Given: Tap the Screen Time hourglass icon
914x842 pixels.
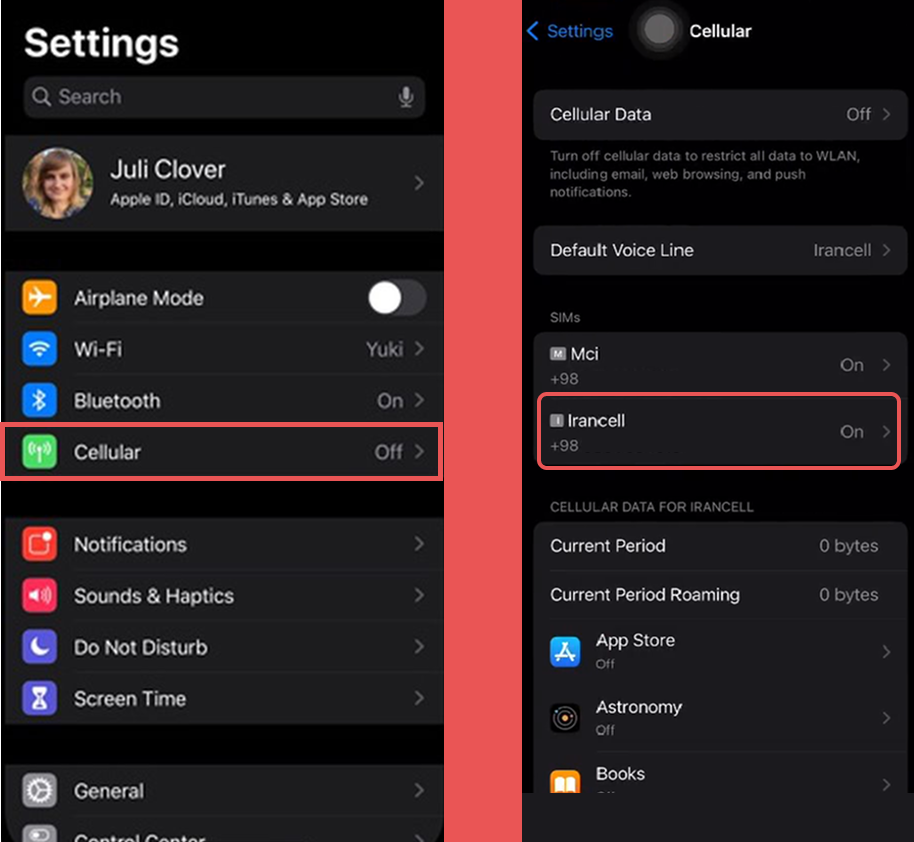Looking at the screenshot, I should tap(40, 699).
